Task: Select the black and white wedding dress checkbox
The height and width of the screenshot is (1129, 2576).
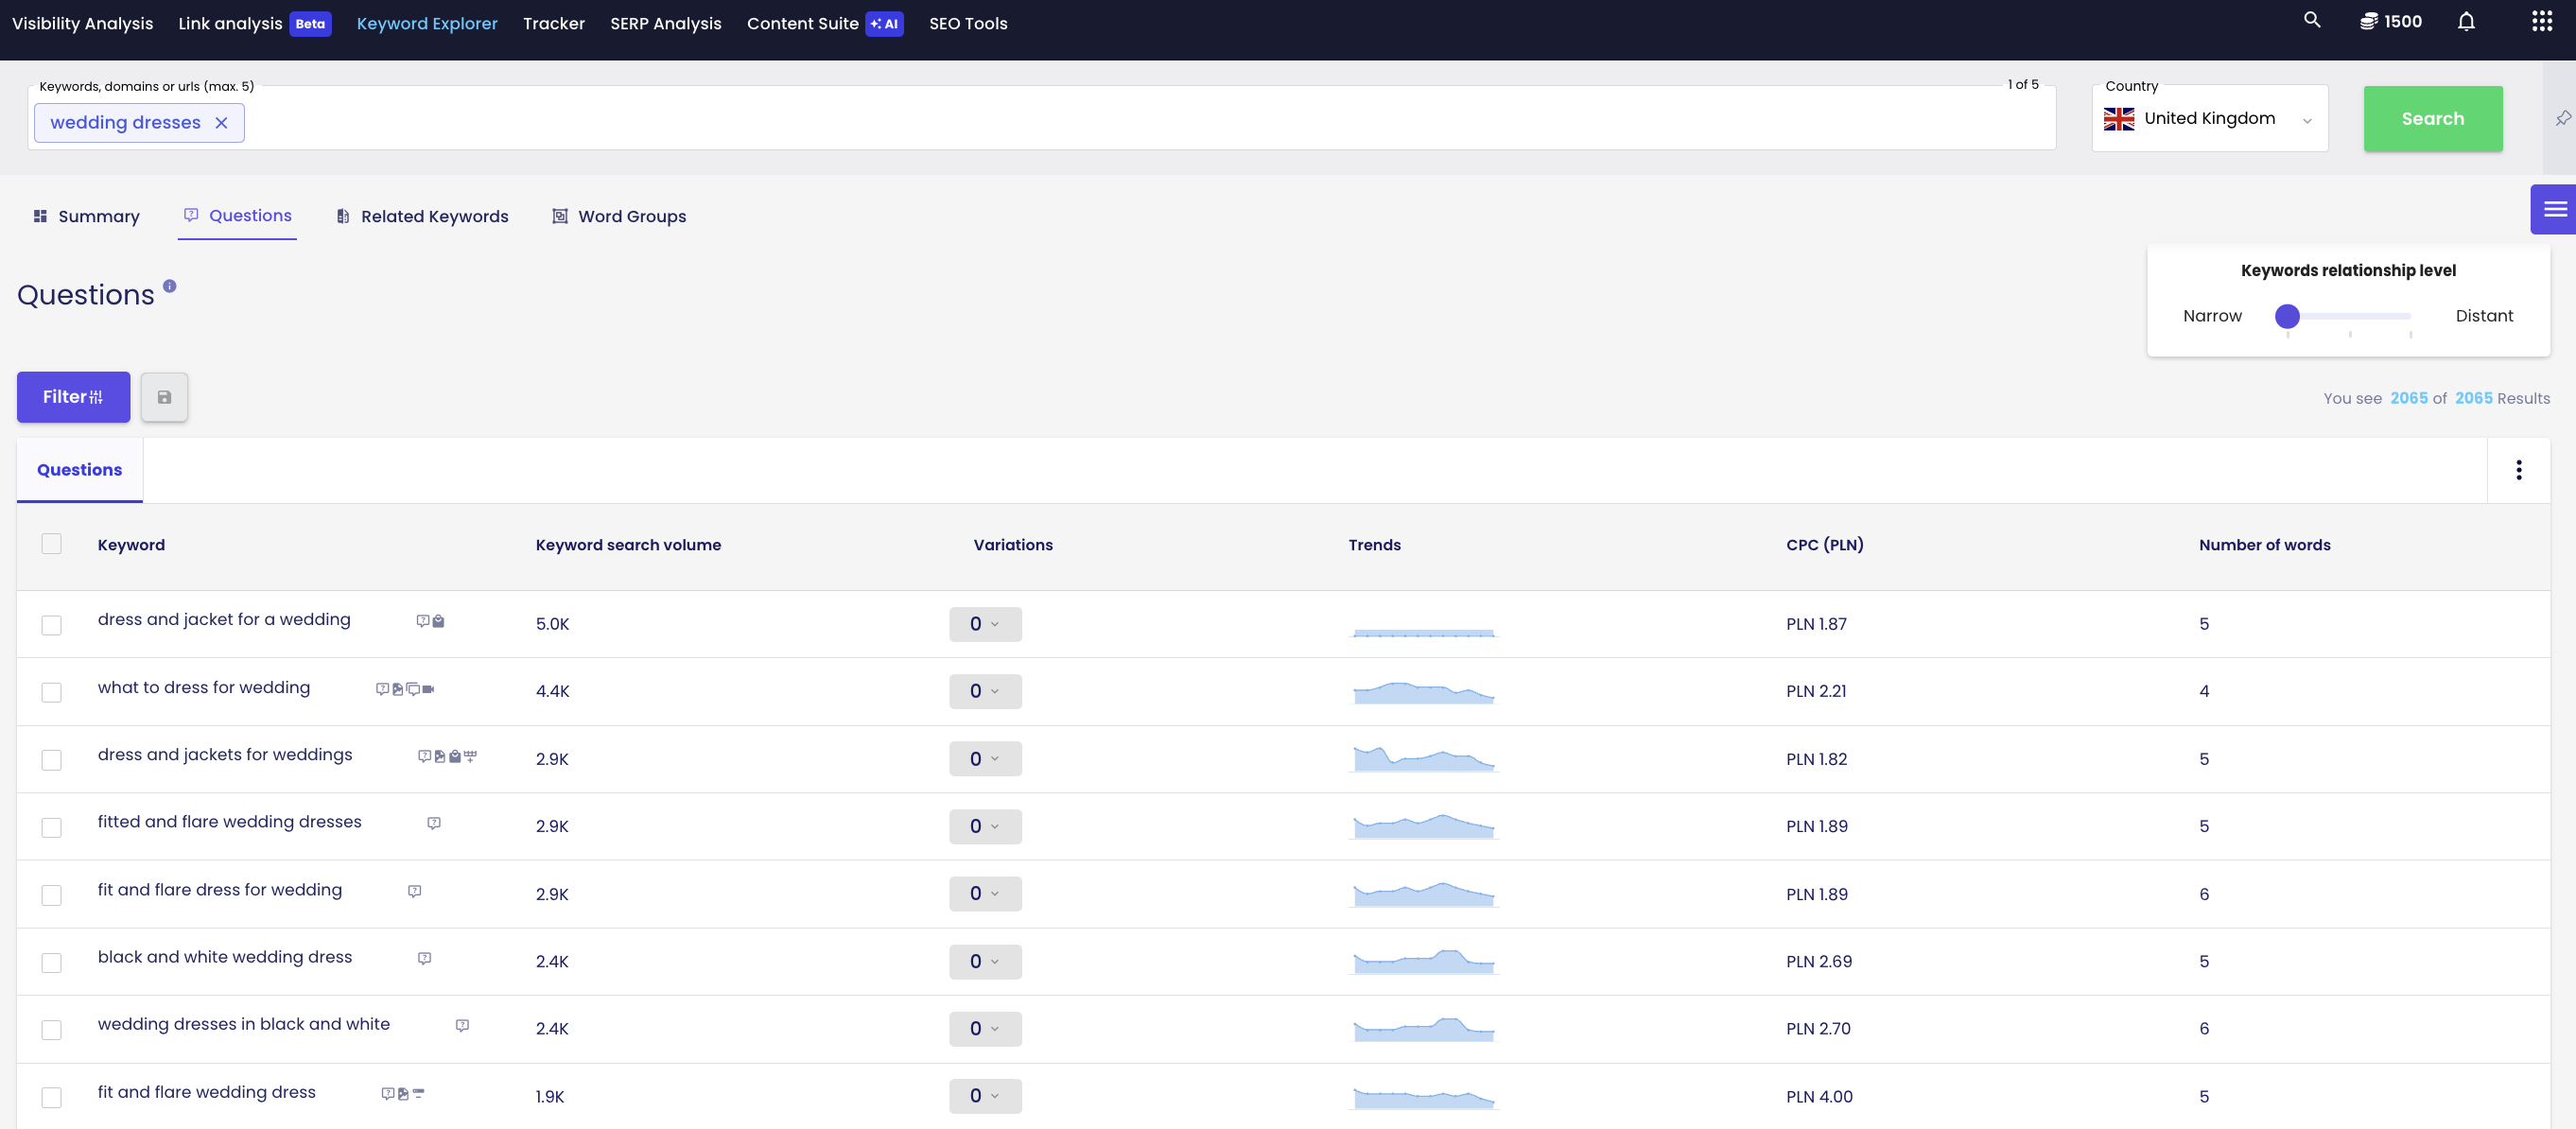Action: pos(52,962)
